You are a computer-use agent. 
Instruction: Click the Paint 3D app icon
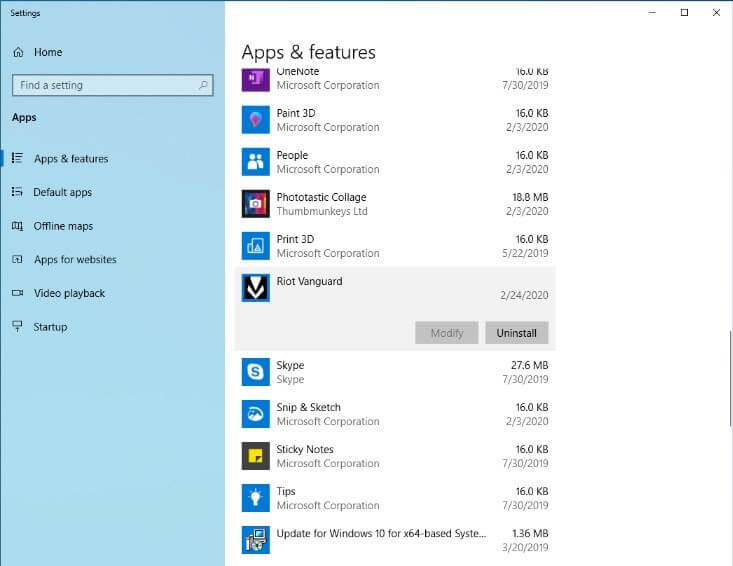tap(256, 120)
